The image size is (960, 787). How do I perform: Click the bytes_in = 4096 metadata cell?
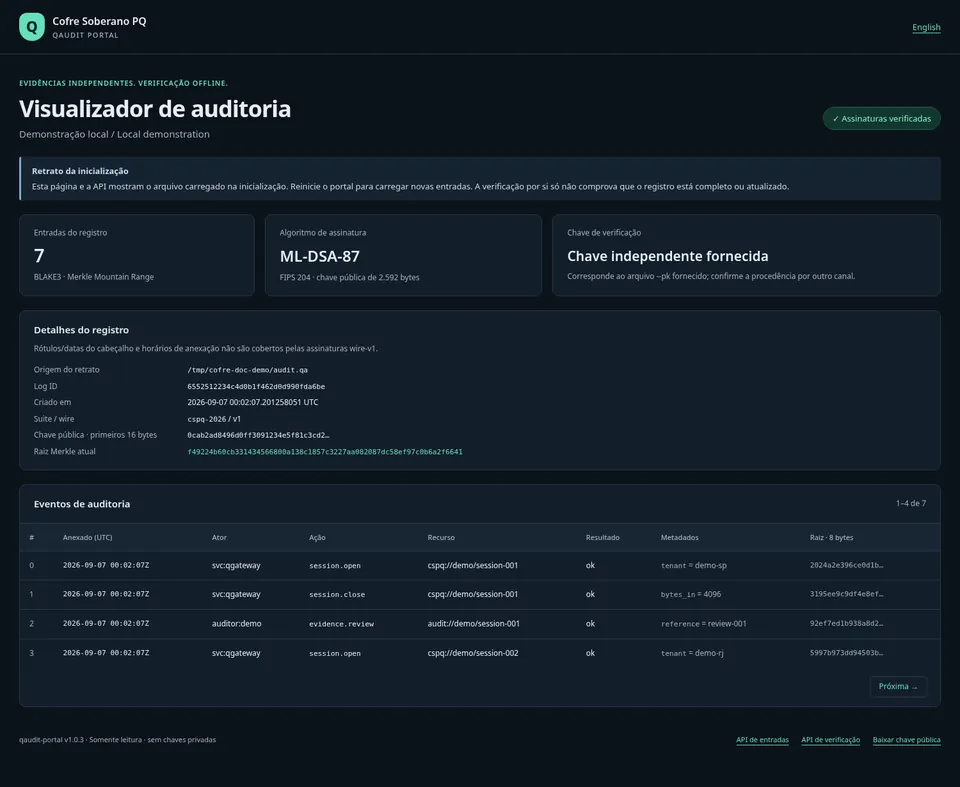click(691, 595)
